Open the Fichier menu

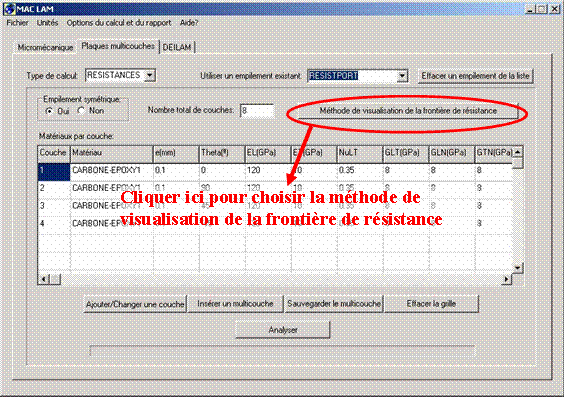click(17, 23)
